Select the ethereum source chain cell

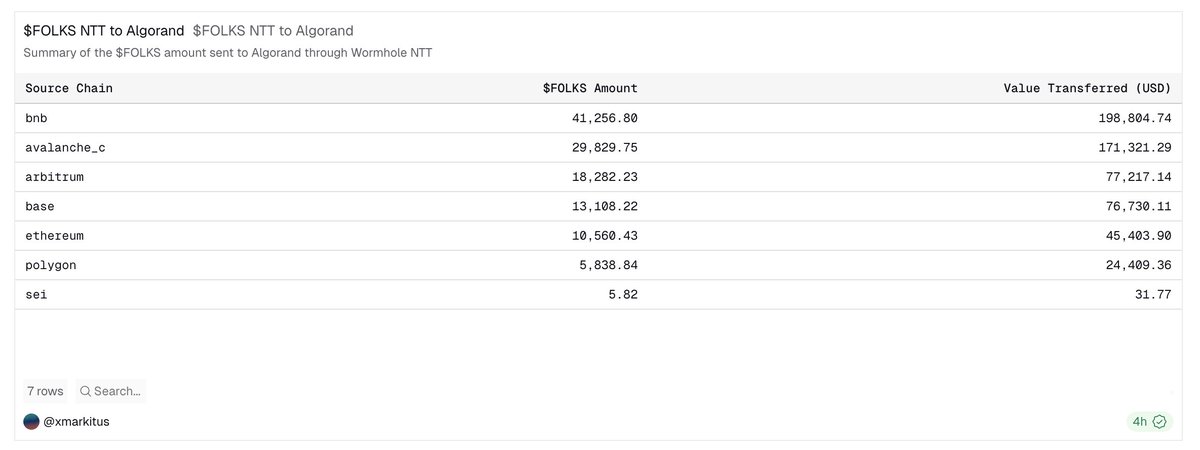point(54,236)
